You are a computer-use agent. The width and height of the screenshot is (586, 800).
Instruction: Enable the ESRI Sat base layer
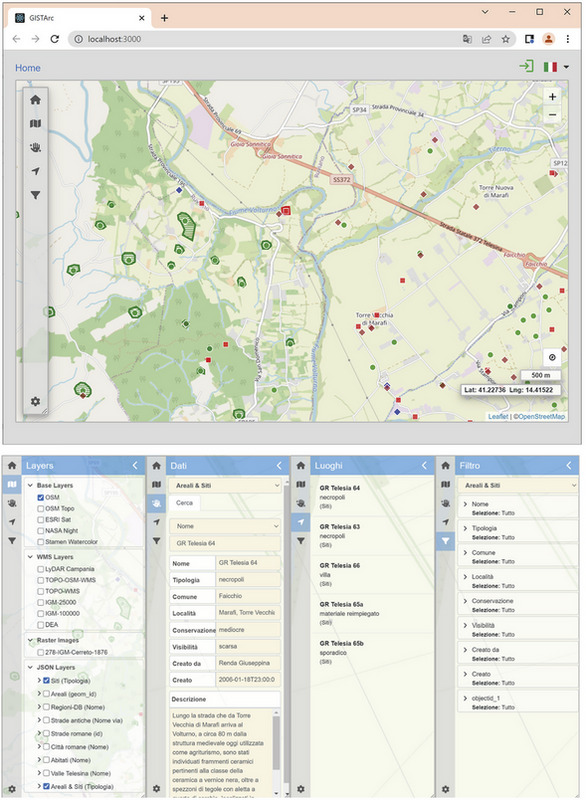40,520
